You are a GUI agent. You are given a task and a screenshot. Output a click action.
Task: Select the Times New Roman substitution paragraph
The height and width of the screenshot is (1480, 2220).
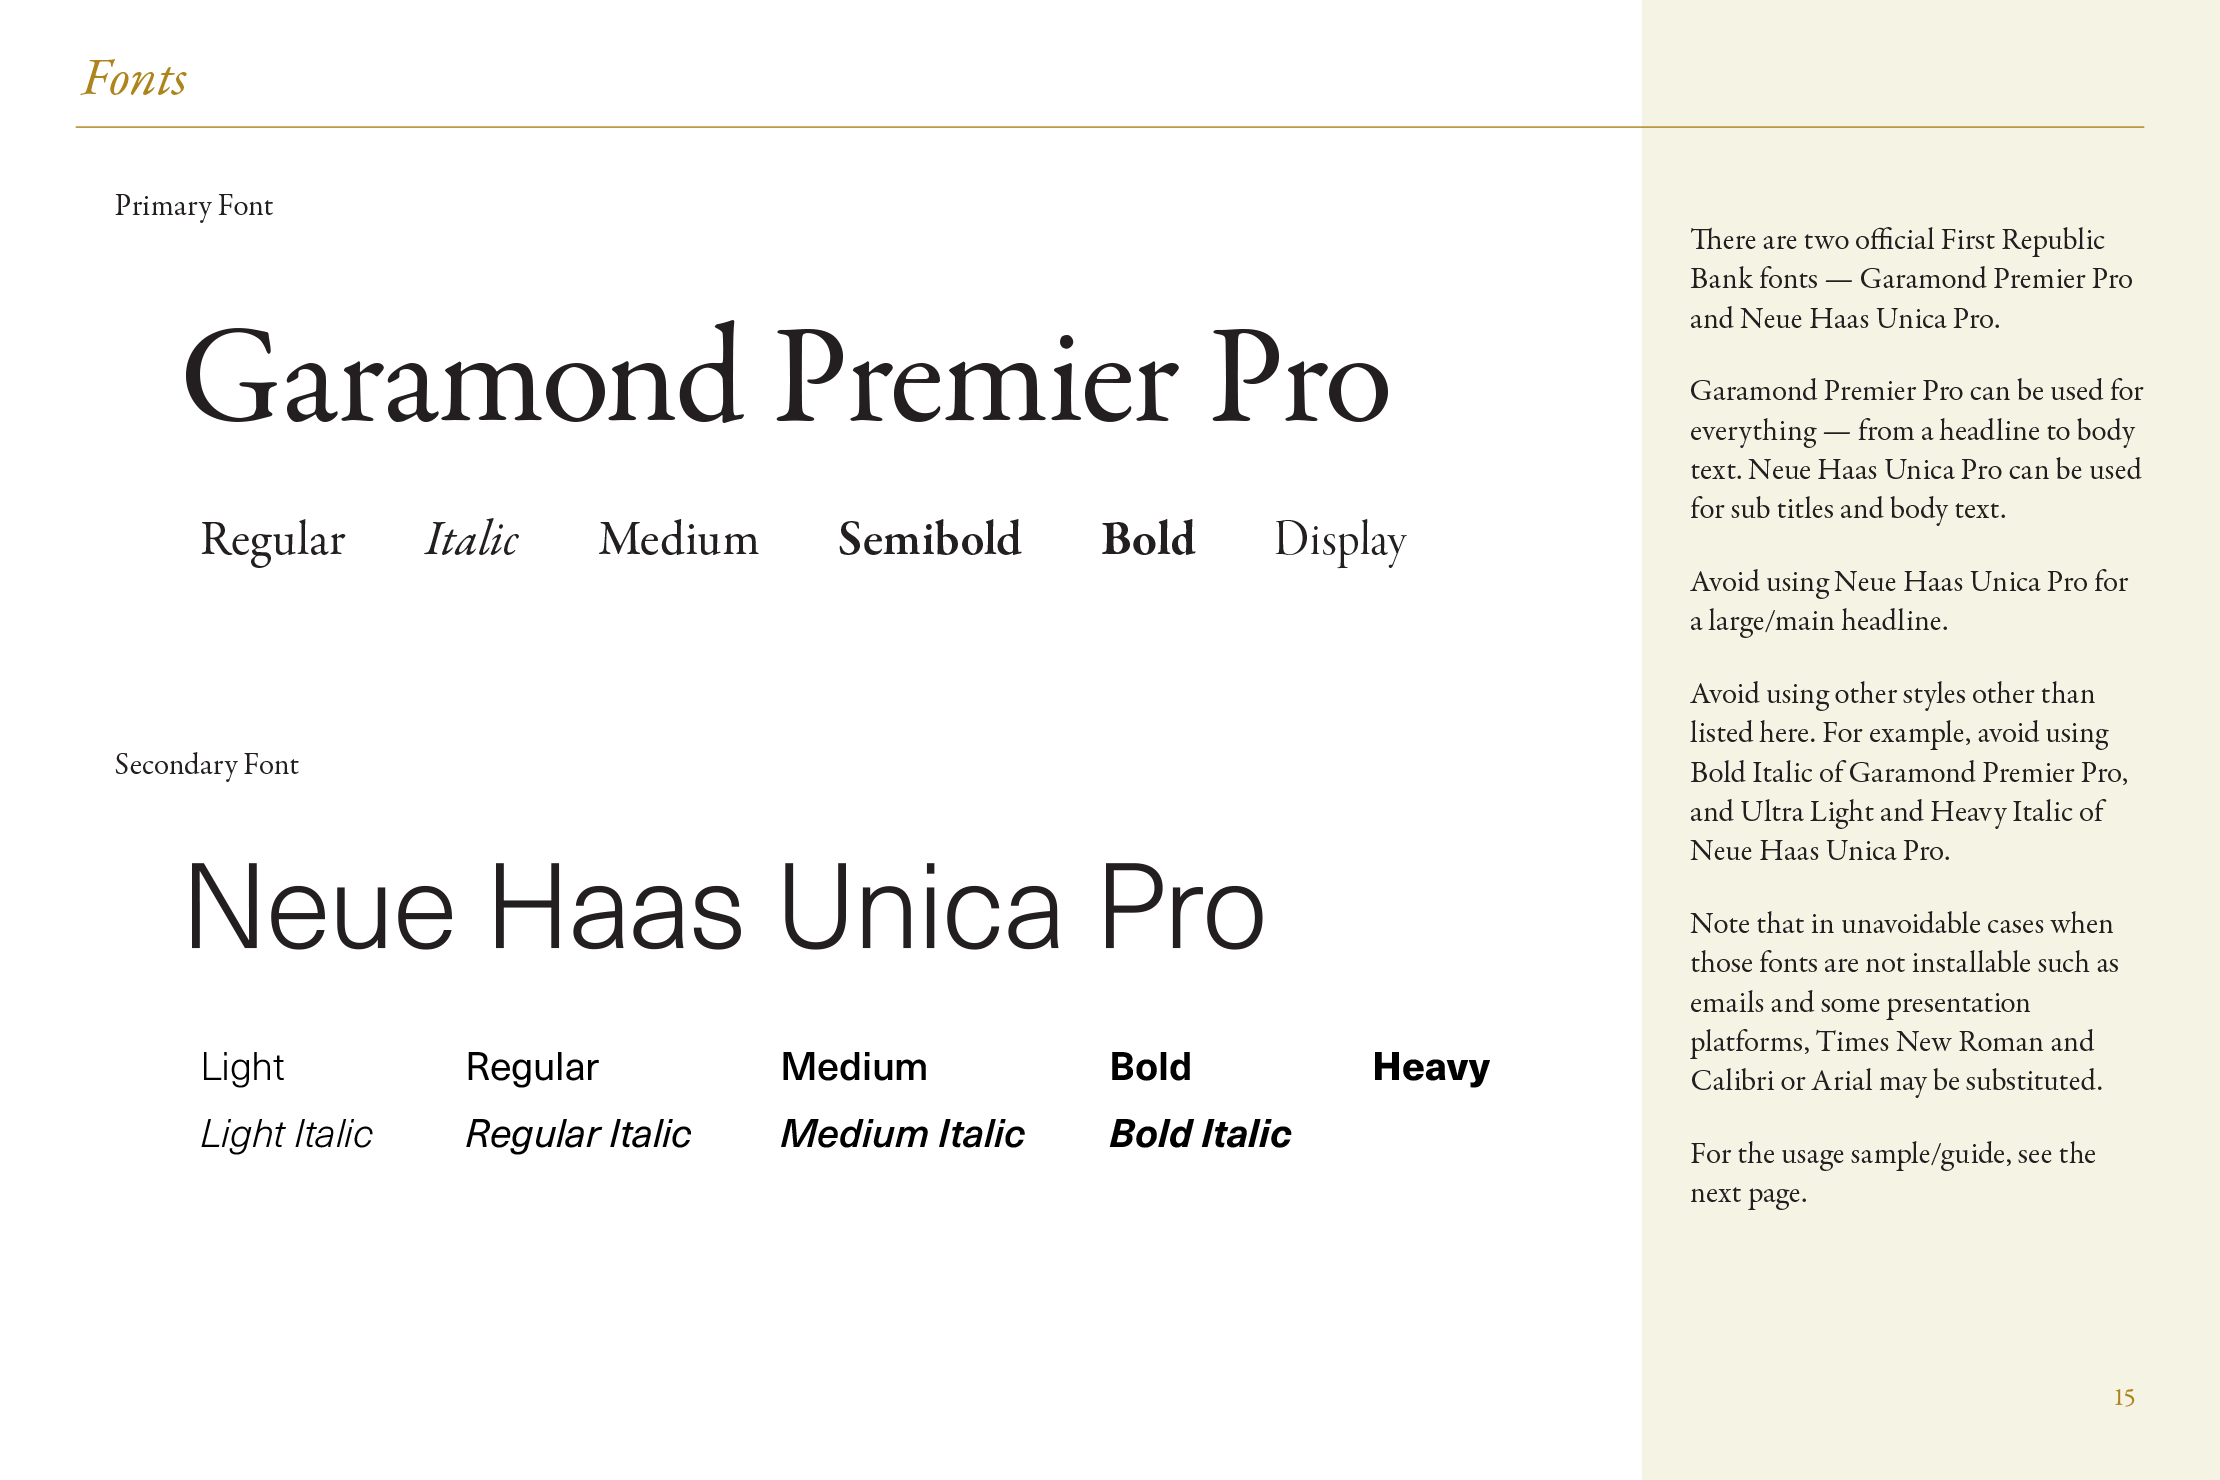(x=1904, y=1002)
